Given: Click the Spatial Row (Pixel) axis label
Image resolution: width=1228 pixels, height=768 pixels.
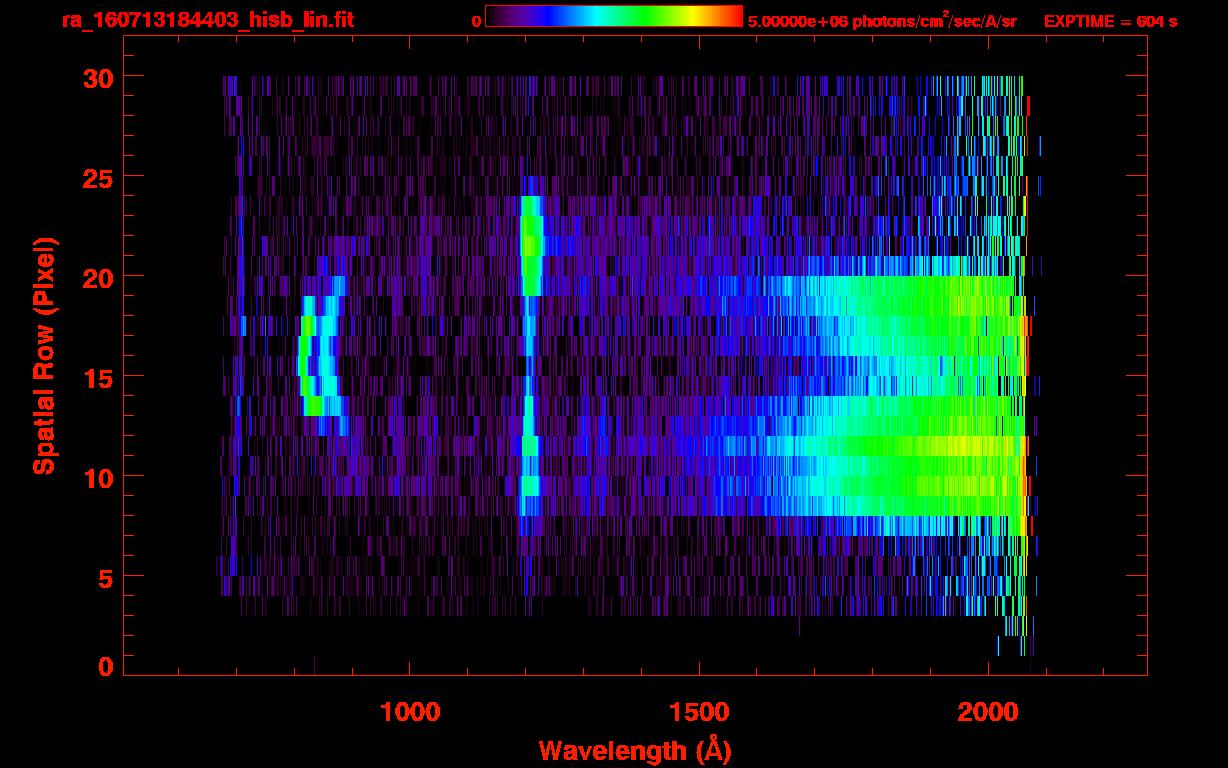Looking at the screenshot, I should (x=44, y=355).
